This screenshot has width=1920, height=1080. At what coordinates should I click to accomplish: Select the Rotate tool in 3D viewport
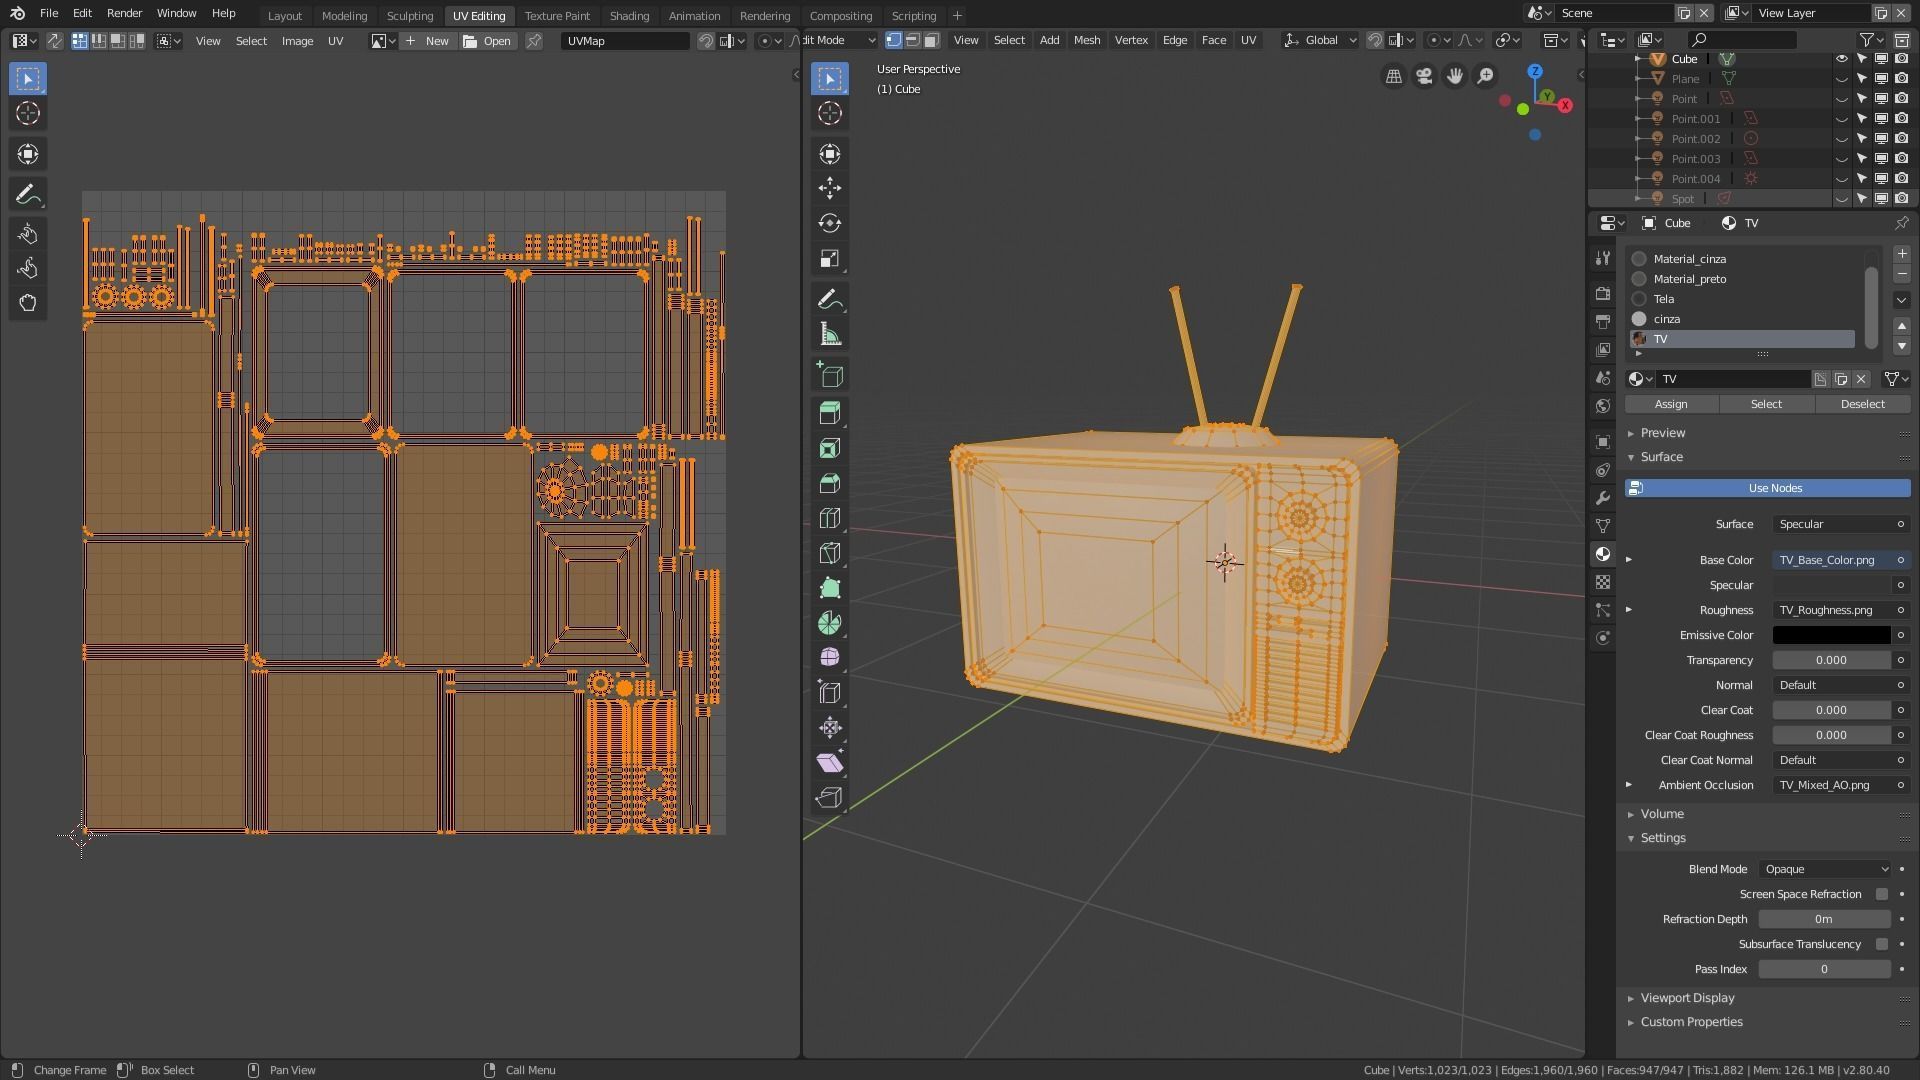(829, 223)
